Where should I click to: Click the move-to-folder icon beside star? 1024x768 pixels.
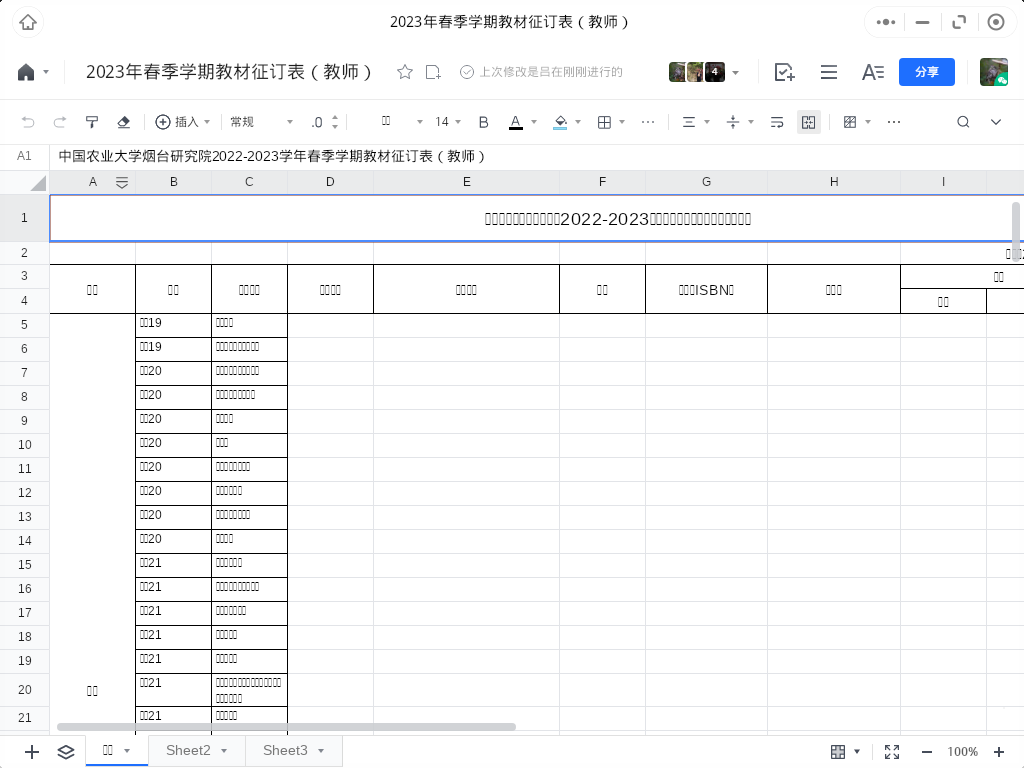(433, 72)
